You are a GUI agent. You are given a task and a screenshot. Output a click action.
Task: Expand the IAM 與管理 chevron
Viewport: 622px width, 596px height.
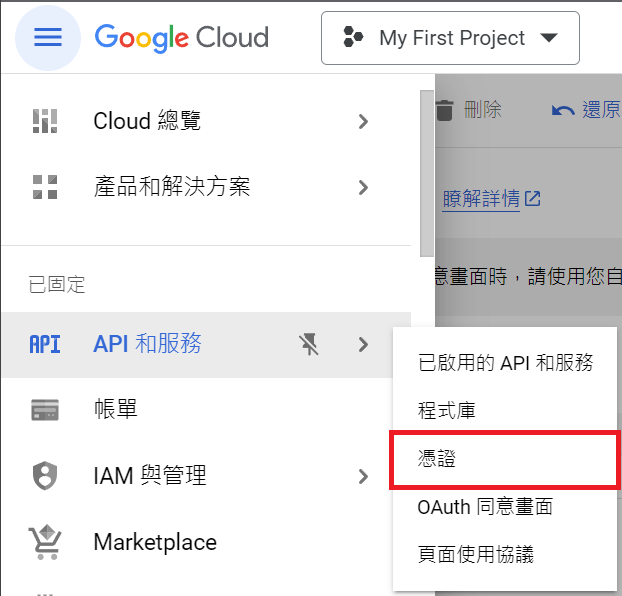363,476
